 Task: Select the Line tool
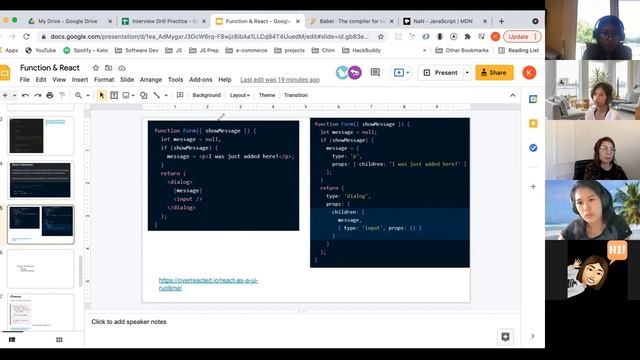click(156, 95)
